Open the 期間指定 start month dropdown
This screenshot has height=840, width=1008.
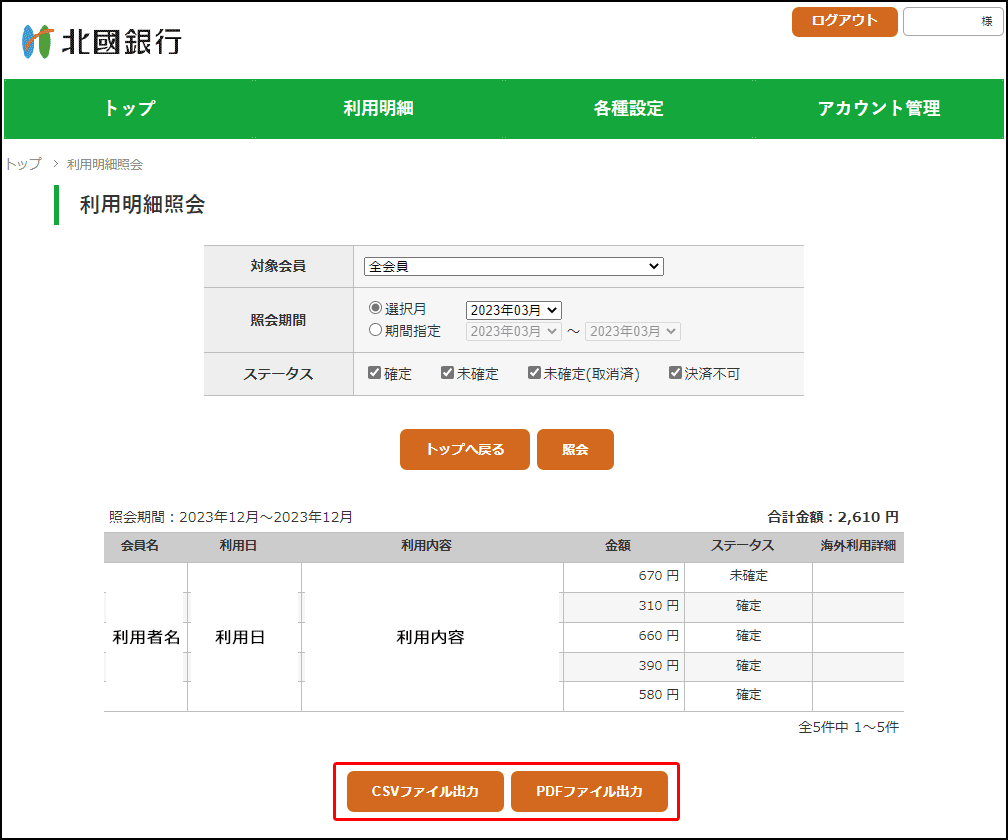coord(513,331)
